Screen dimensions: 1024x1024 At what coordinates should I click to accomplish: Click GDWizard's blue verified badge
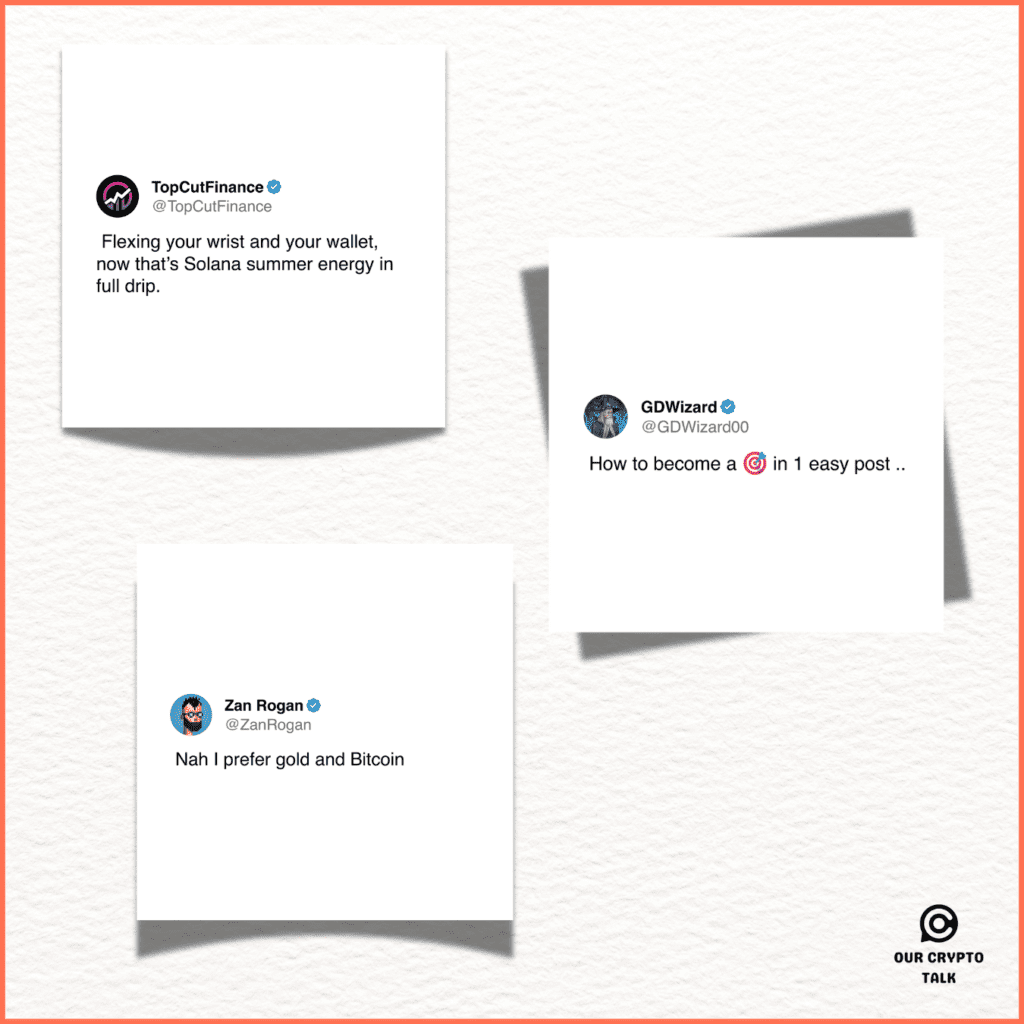coord(728,407)
